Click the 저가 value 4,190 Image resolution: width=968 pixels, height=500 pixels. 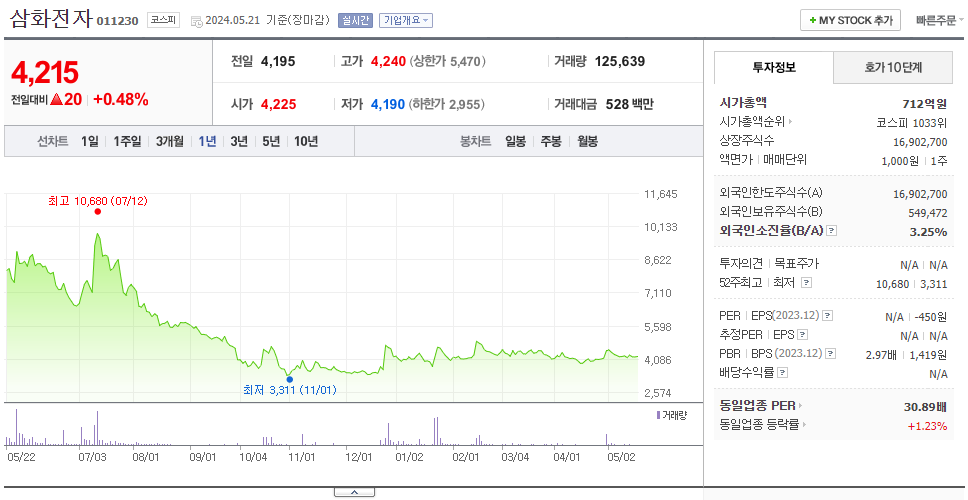click(388, 104)
